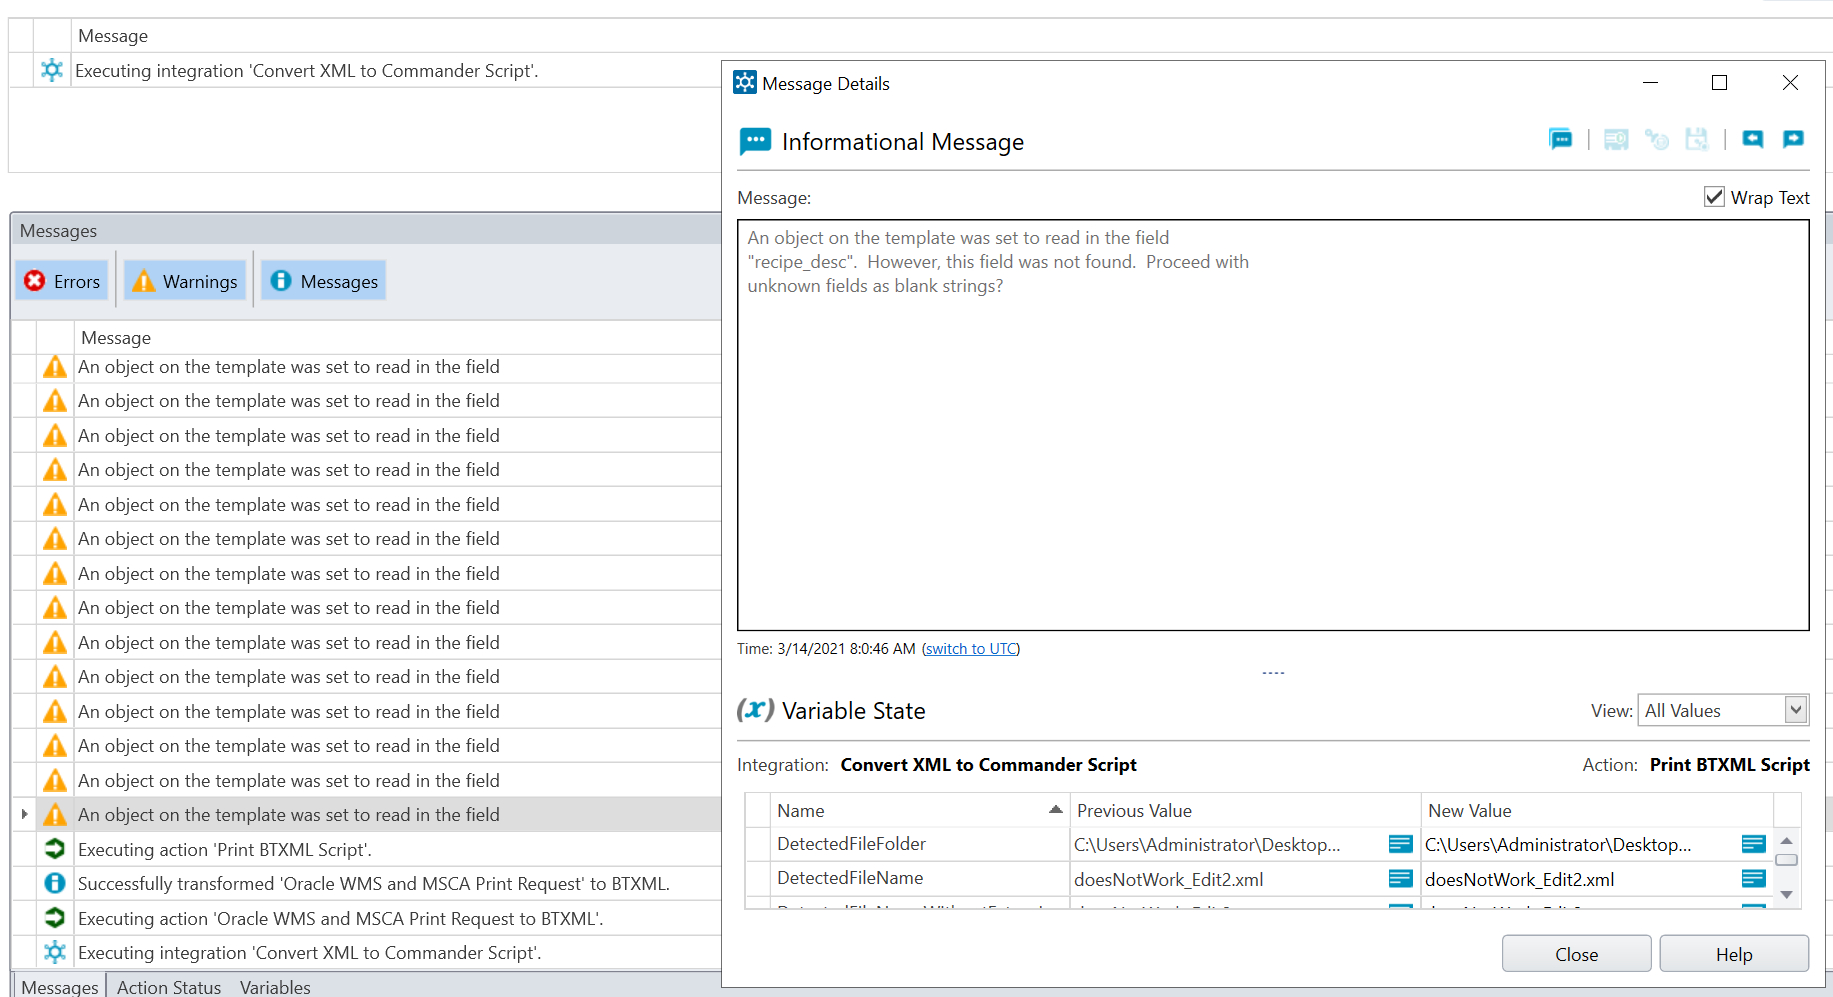
Task: Go to next message with right-arrow bubble icon
Action: click(1793, 140)
